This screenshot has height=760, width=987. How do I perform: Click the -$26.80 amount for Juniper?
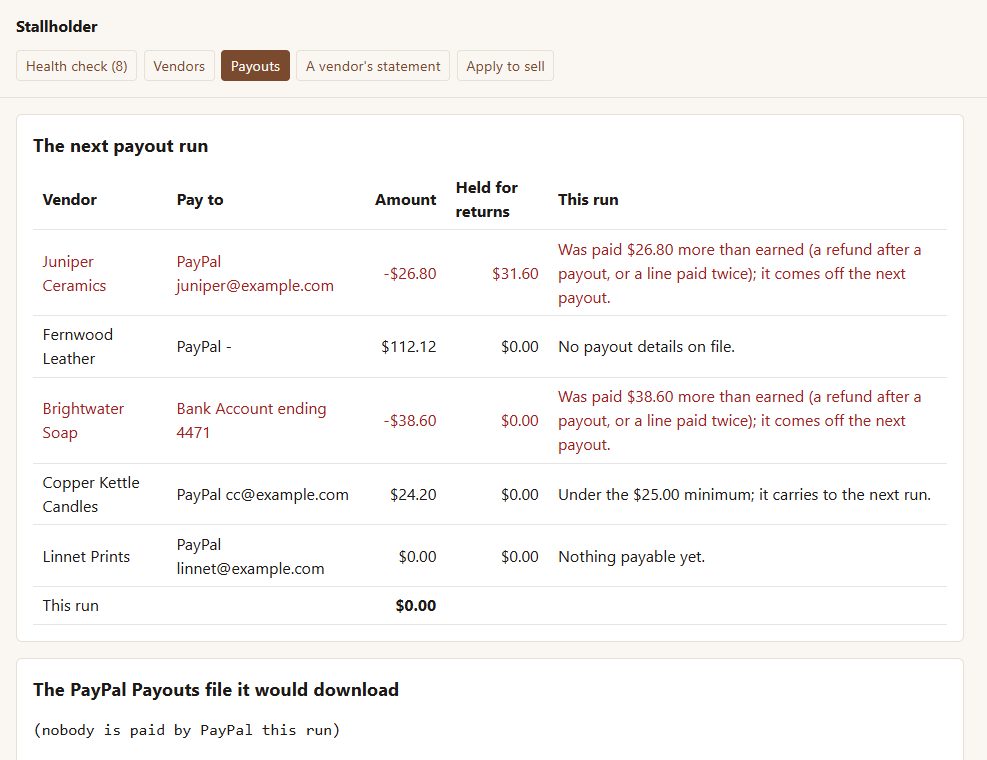pos(410,274)
